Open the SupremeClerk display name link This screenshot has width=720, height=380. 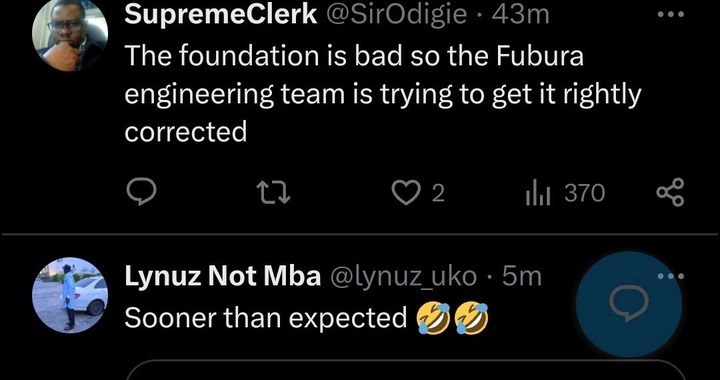point(221,15)
